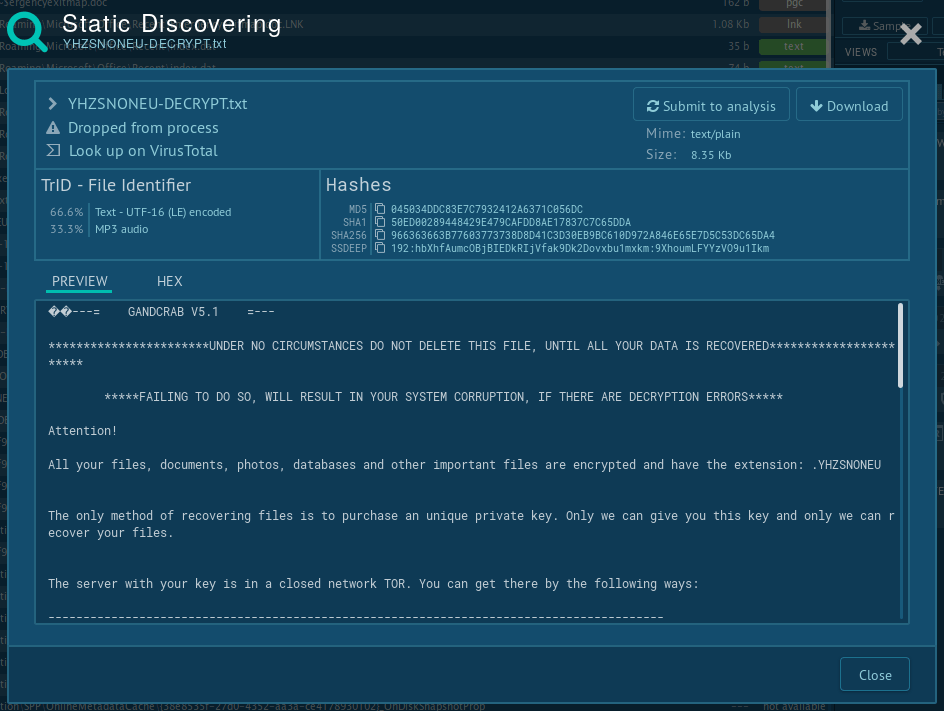Viewport: 944px width, 711px height.
Task: Submit the file to analysis
Action: tap(711, 106)
